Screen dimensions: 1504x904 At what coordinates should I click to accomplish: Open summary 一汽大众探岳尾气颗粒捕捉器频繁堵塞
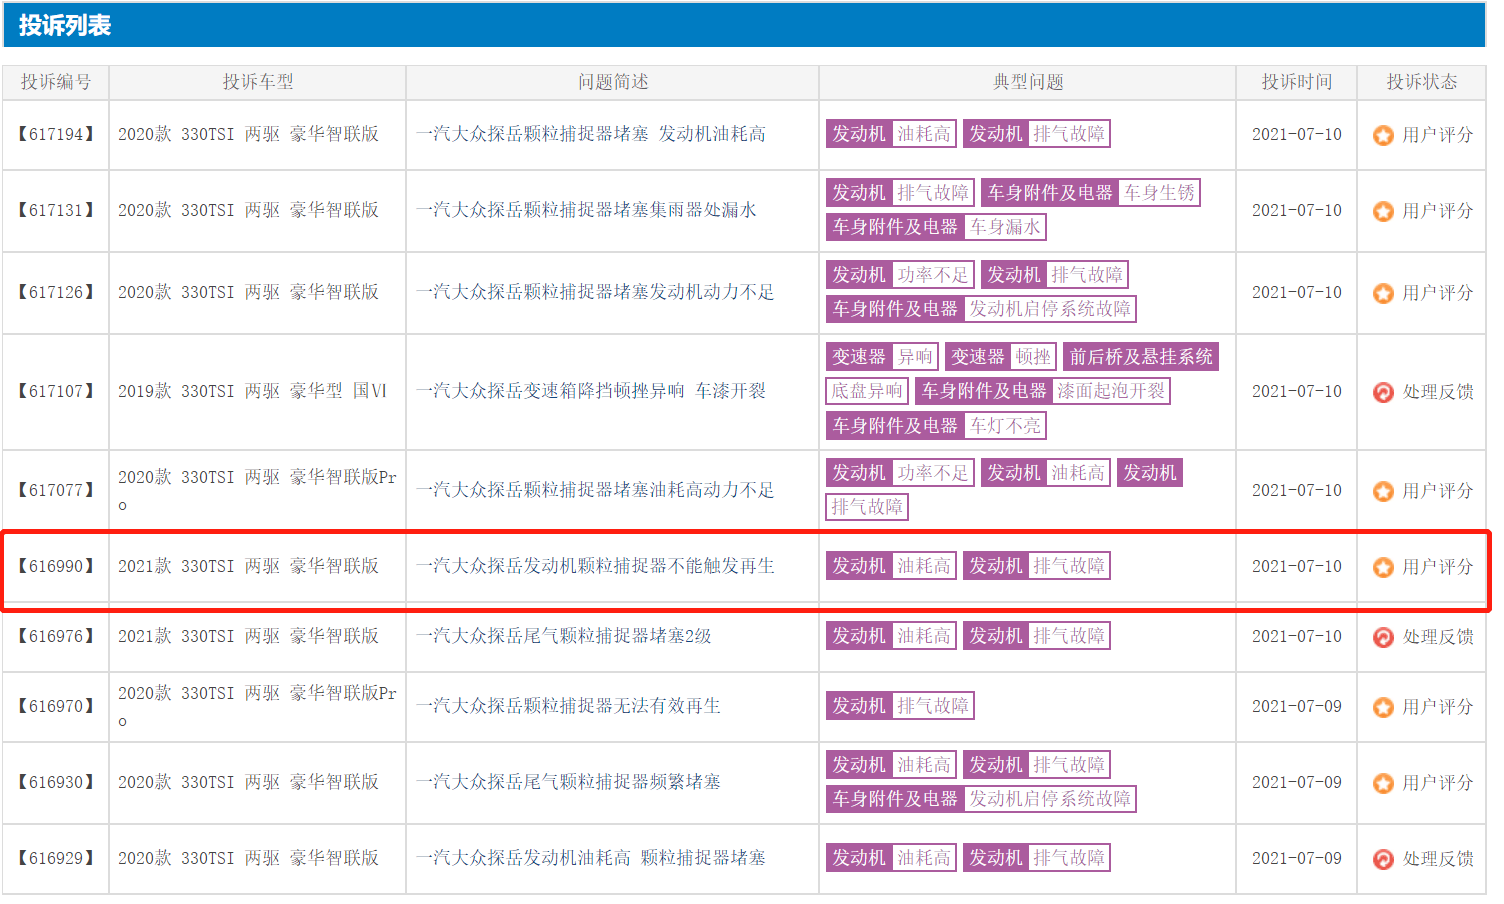(x=568, y=782)
